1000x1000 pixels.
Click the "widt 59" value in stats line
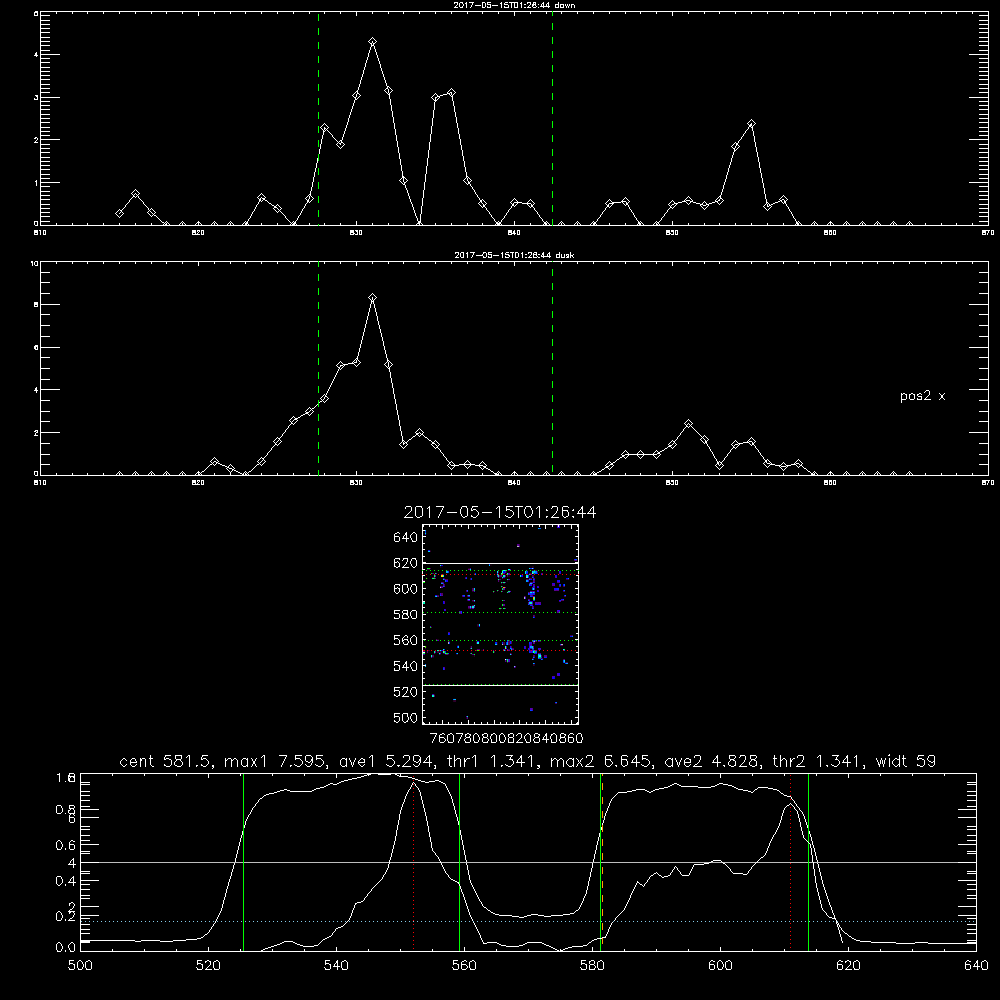click(906, 761)
